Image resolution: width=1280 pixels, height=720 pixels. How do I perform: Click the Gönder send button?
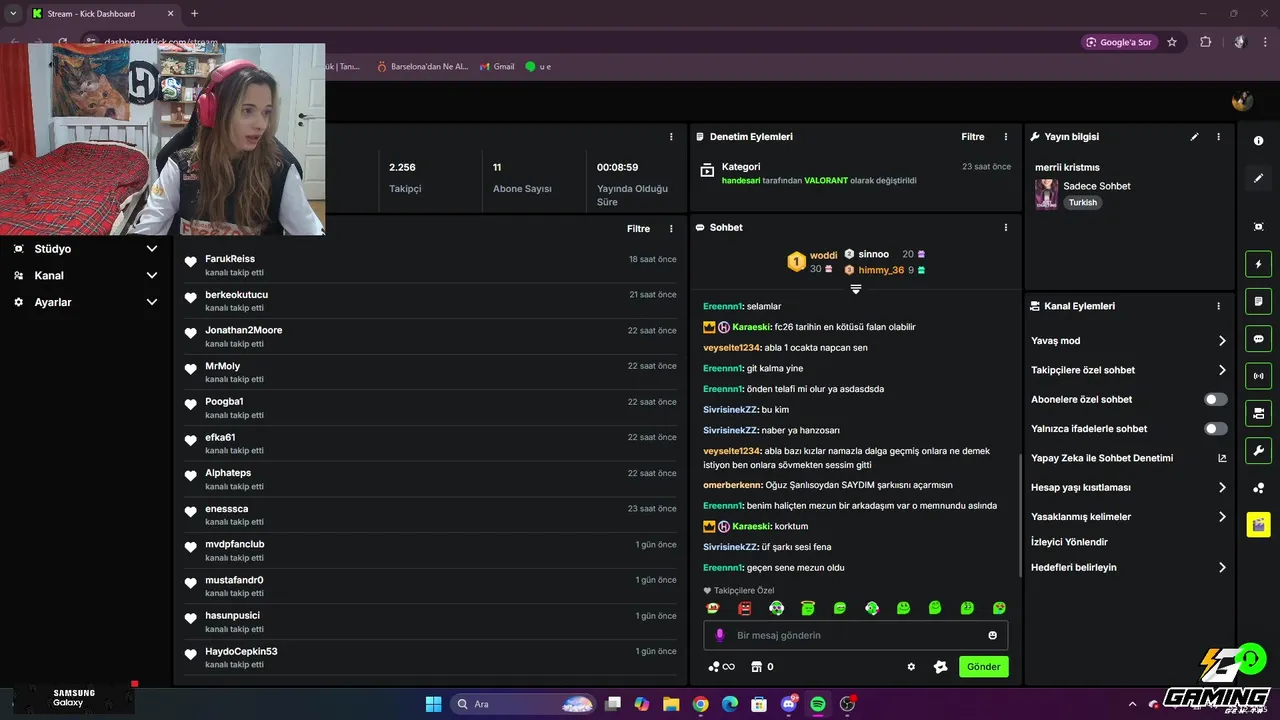coord(984,667)
